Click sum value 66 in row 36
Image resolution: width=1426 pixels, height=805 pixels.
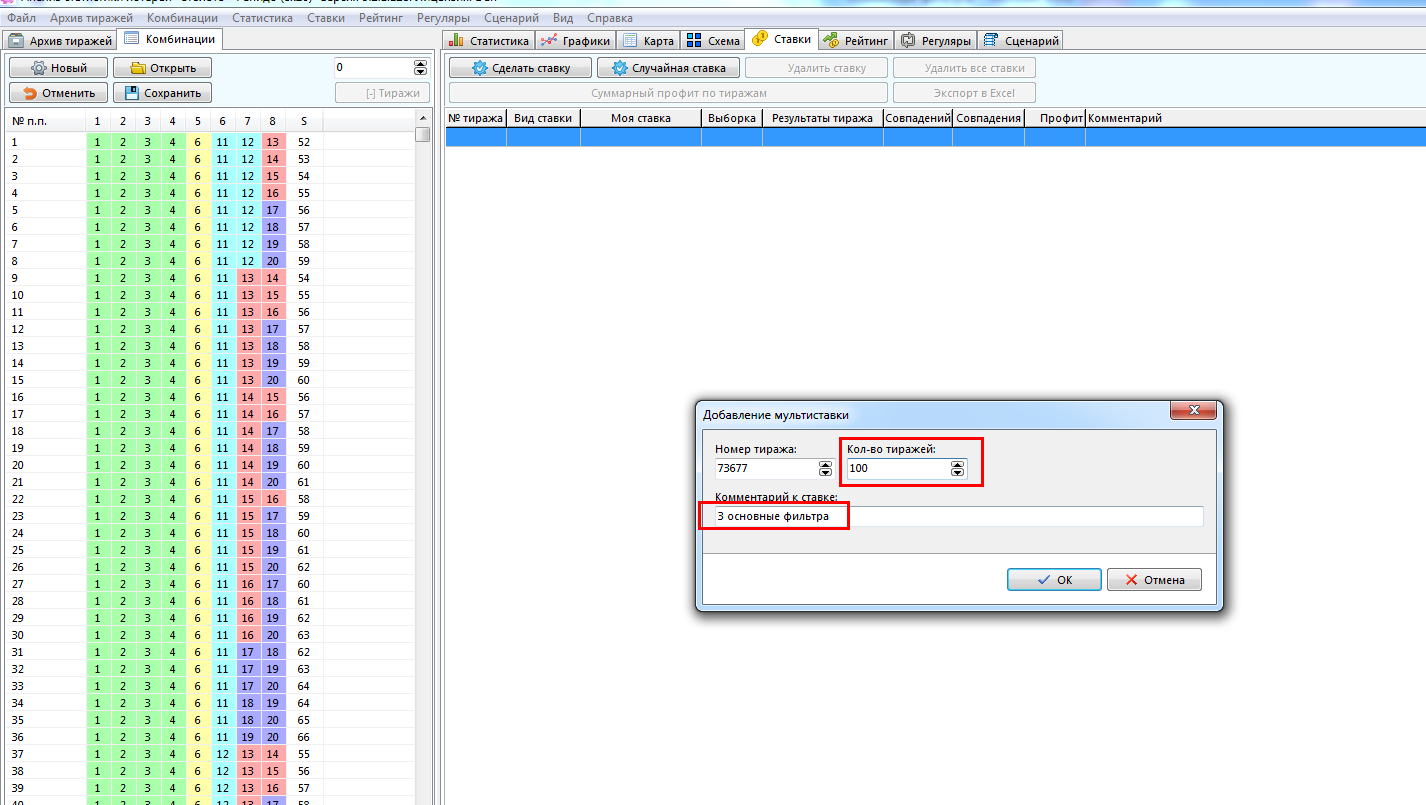click(x=304, y=737)
